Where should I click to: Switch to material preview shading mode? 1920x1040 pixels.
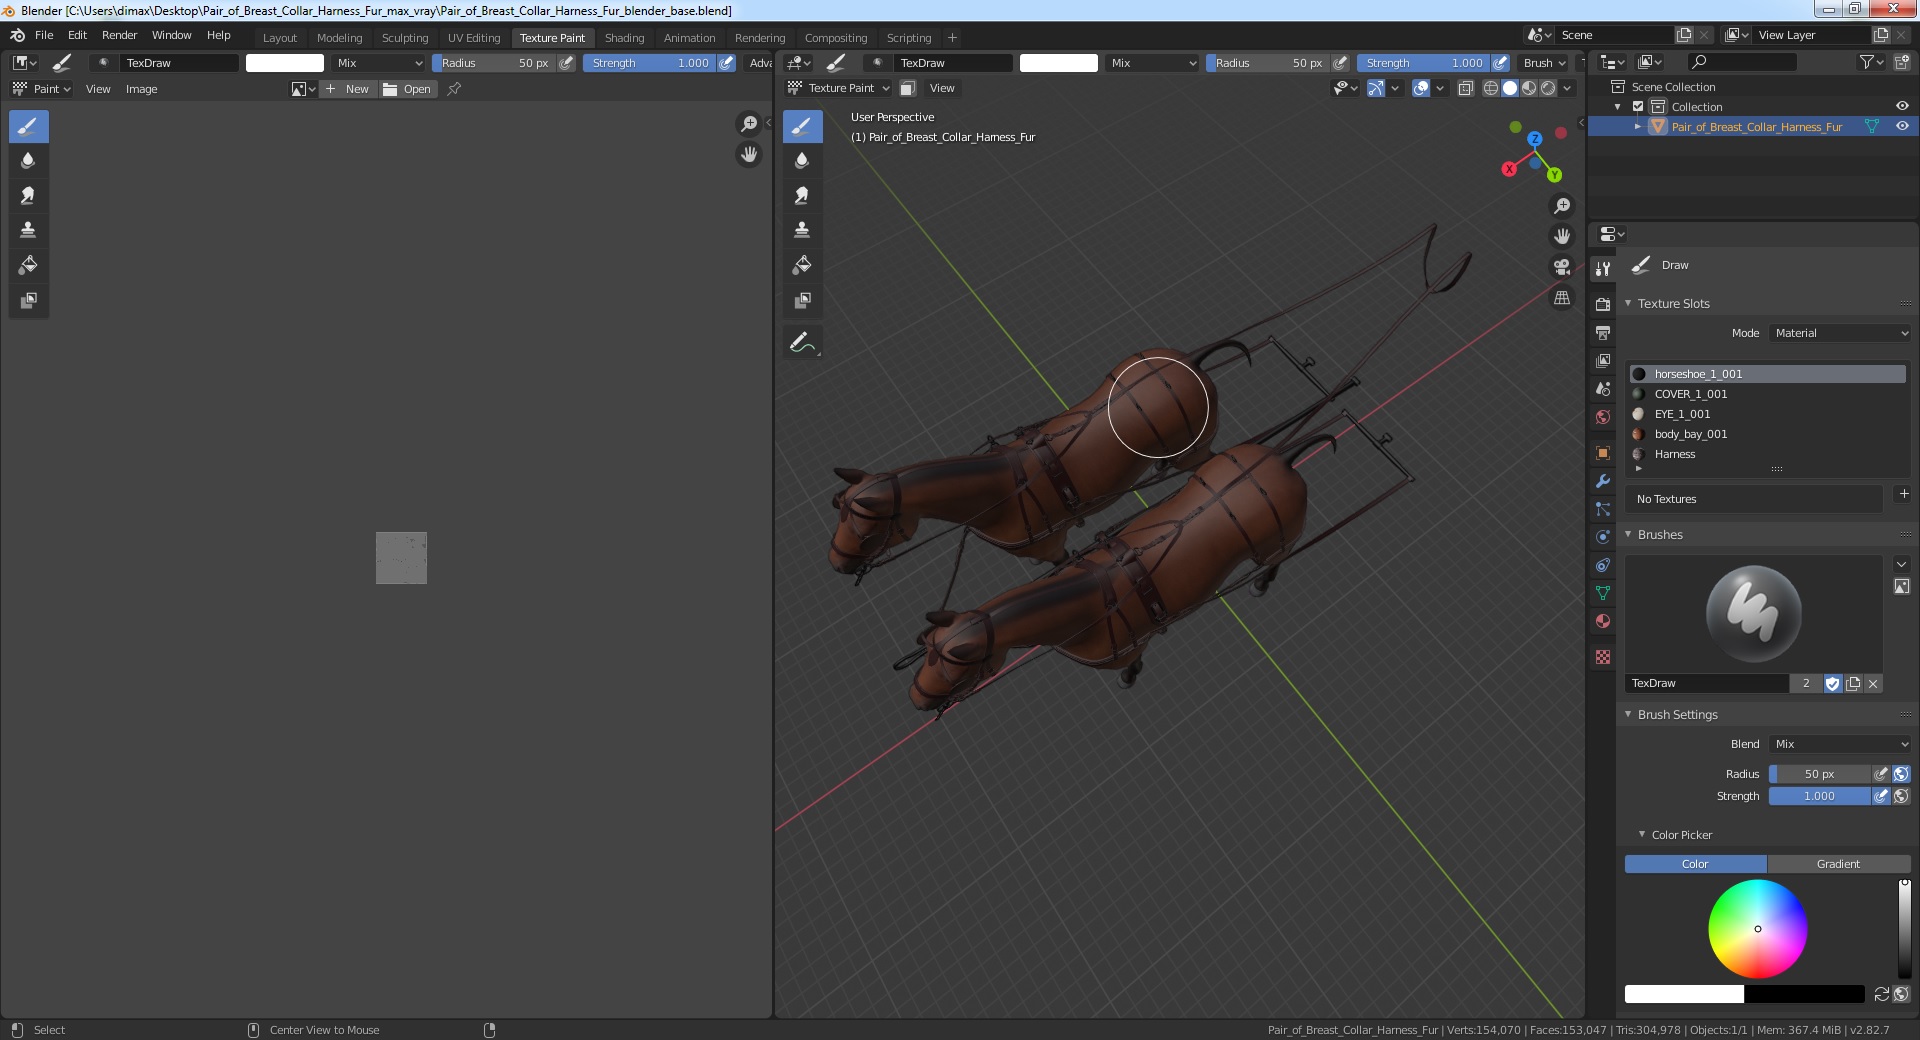point(1529,88)
